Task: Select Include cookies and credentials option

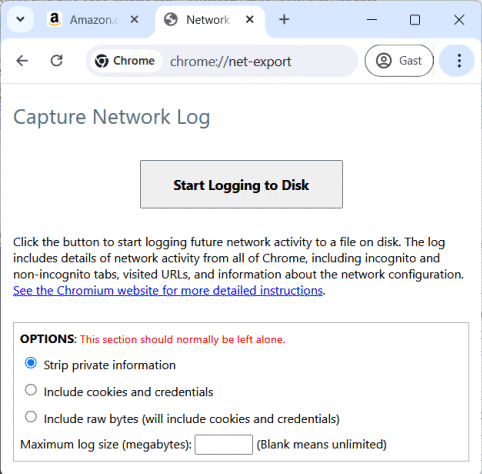Action: [31, 390]
